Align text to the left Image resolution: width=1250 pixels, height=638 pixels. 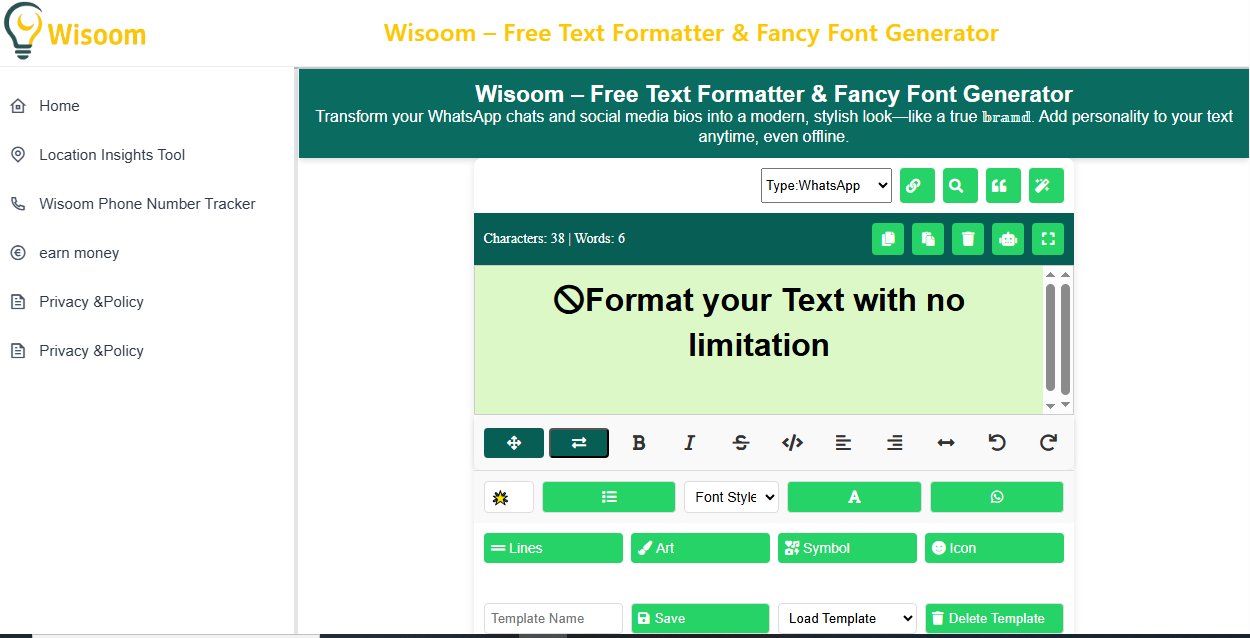point(844,443)
